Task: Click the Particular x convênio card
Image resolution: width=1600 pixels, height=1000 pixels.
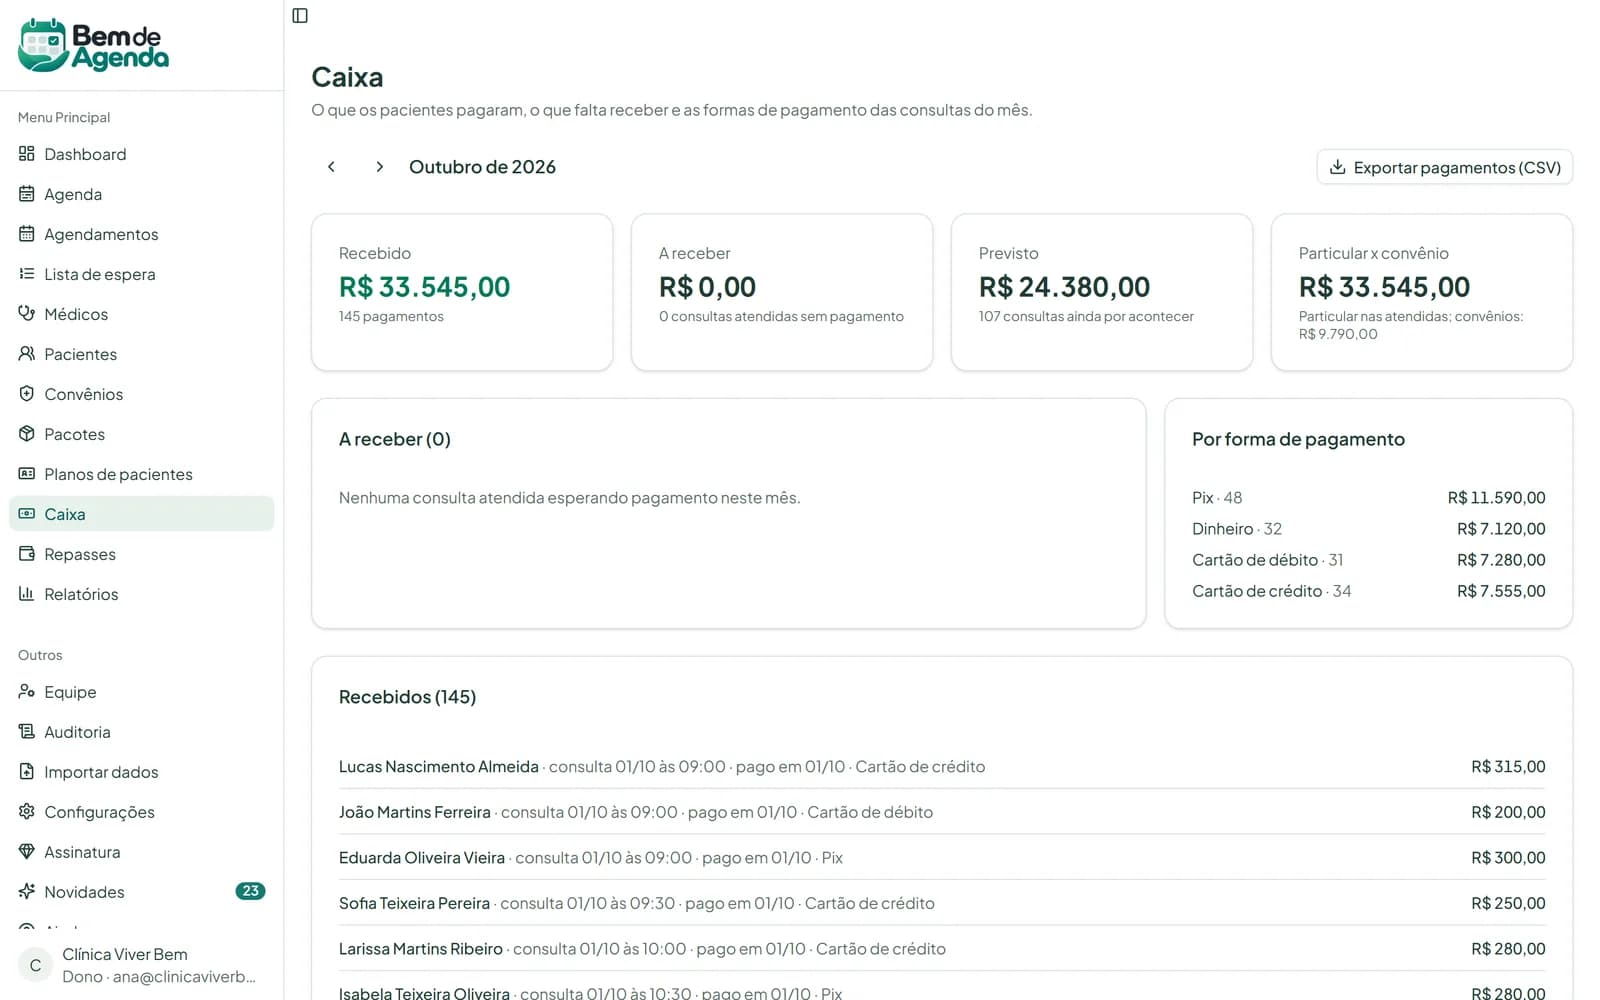Action: 1422,292
